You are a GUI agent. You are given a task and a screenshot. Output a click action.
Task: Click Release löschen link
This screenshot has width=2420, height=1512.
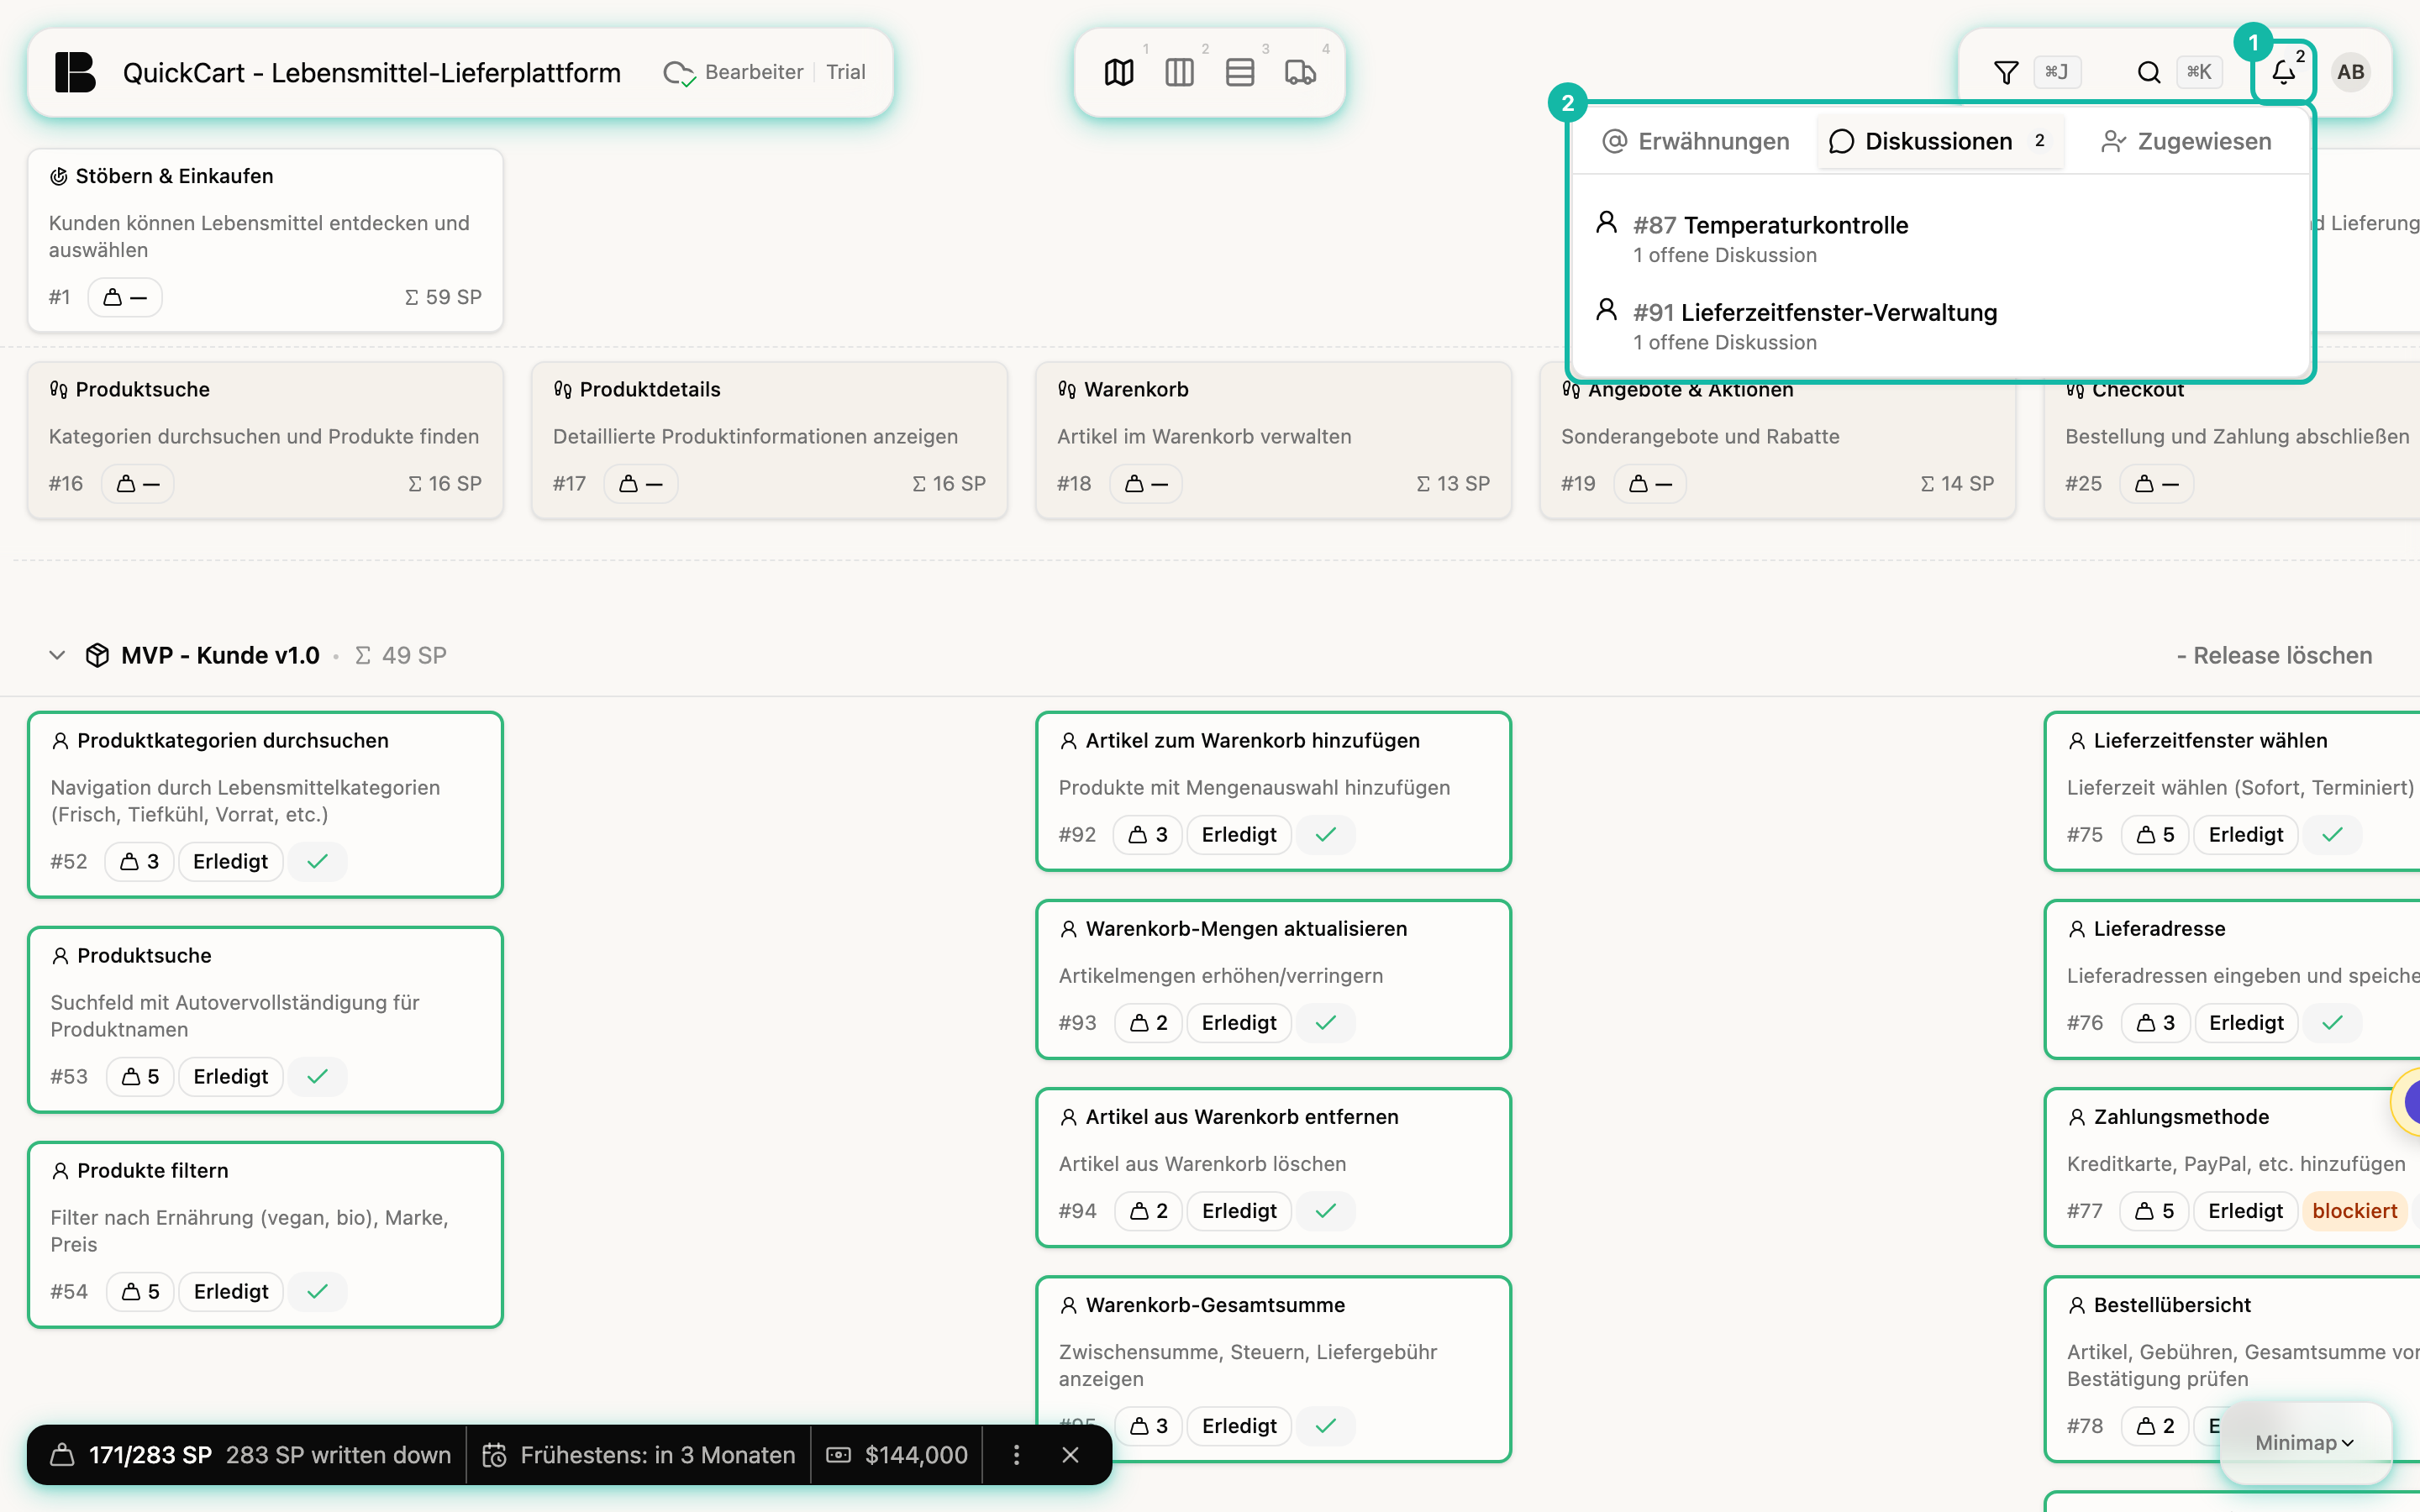pyautogui.click(x=2274, y=655)
